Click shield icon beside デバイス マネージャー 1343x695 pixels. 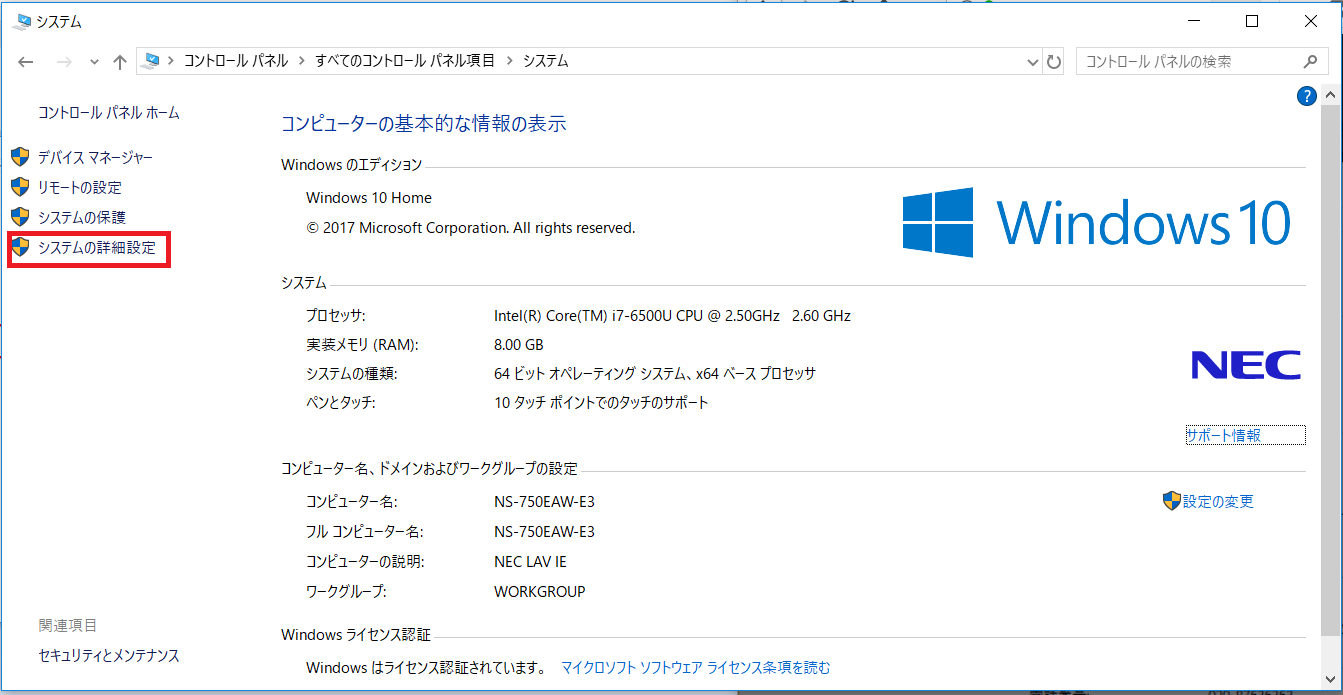(x=20, y=157)
